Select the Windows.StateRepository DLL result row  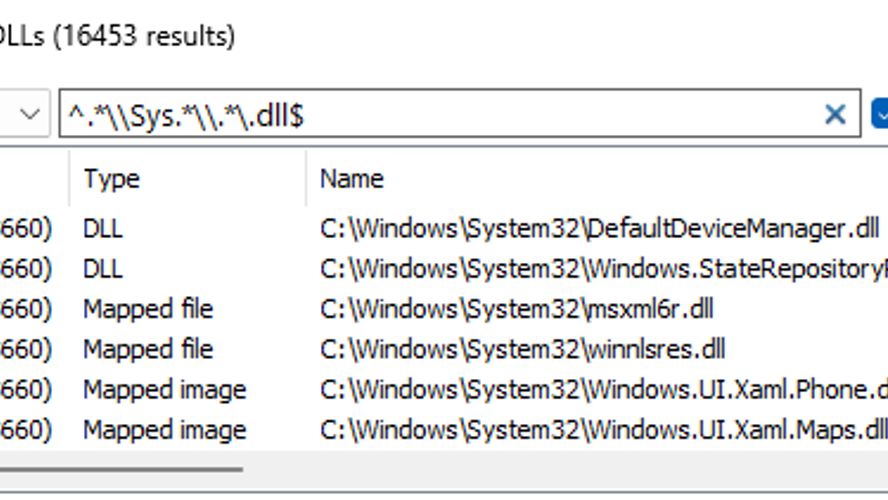pyautogui.click(x=602, y=269)
